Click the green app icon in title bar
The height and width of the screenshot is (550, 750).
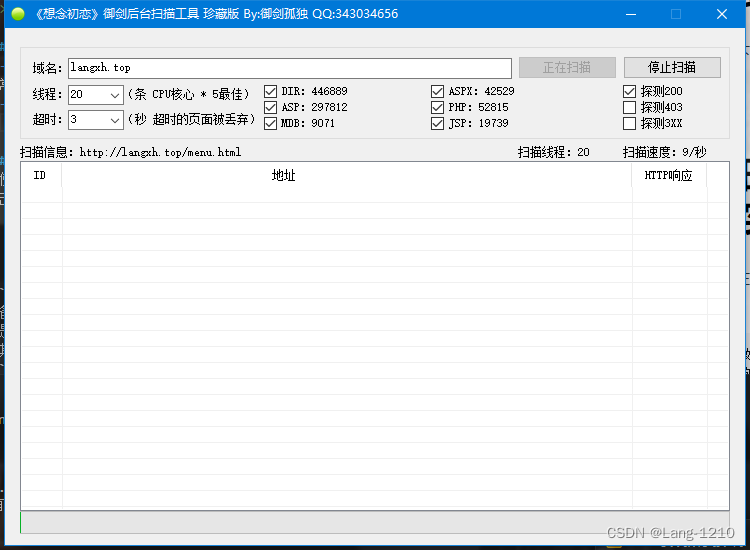18,14
